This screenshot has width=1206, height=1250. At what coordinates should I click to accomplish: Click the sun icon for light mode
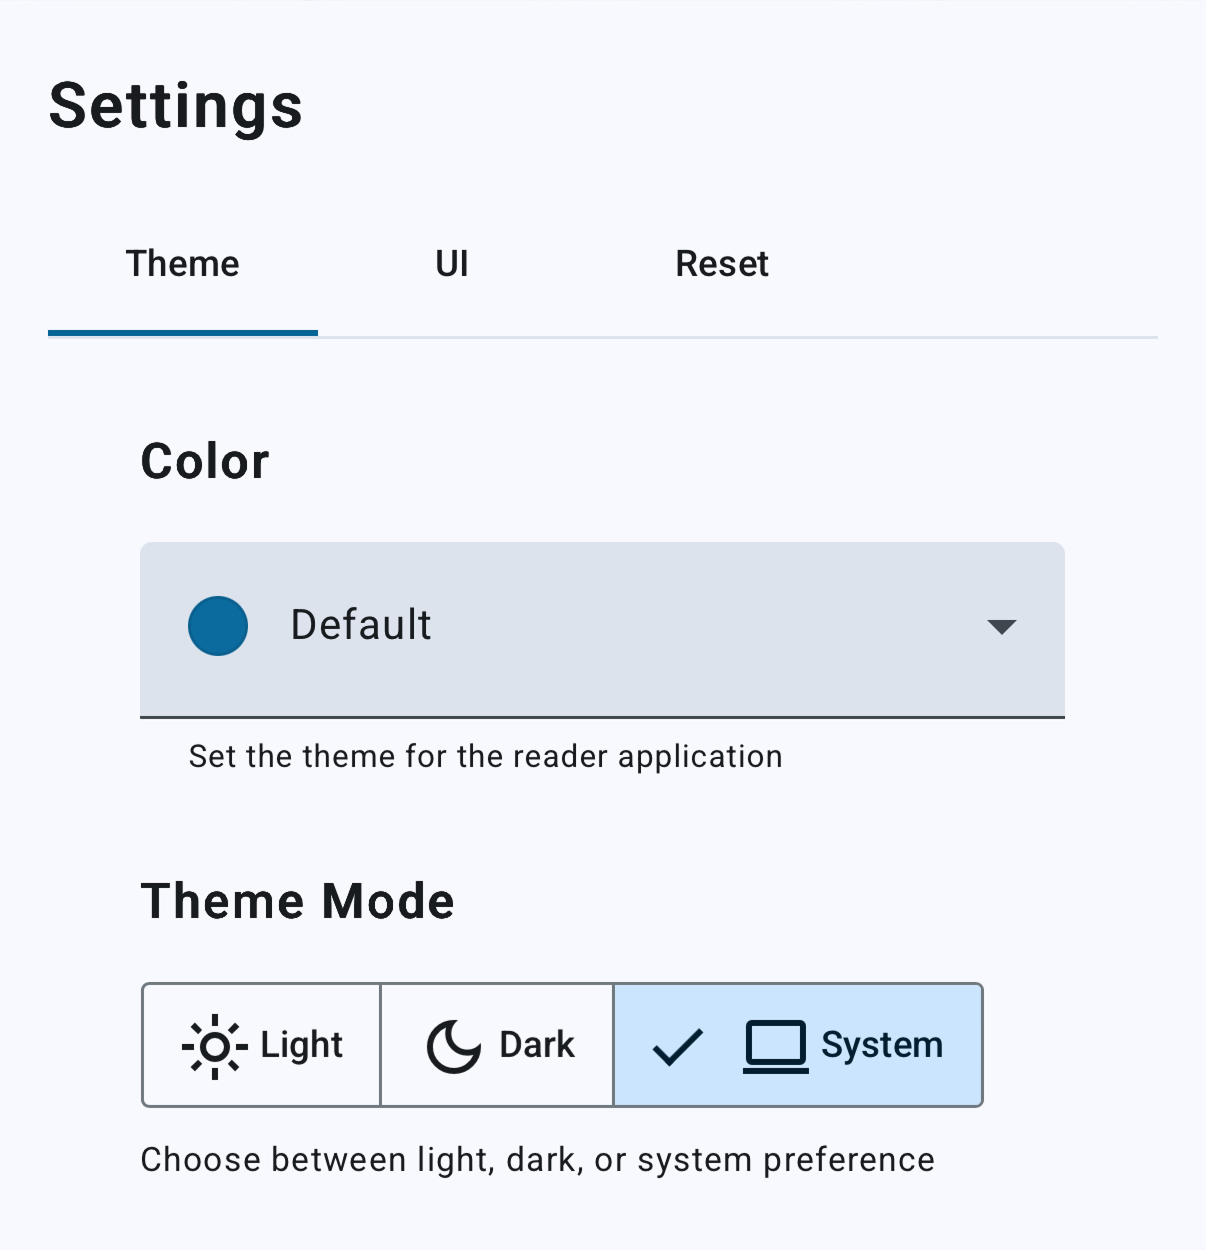[x=214, y=1046]
